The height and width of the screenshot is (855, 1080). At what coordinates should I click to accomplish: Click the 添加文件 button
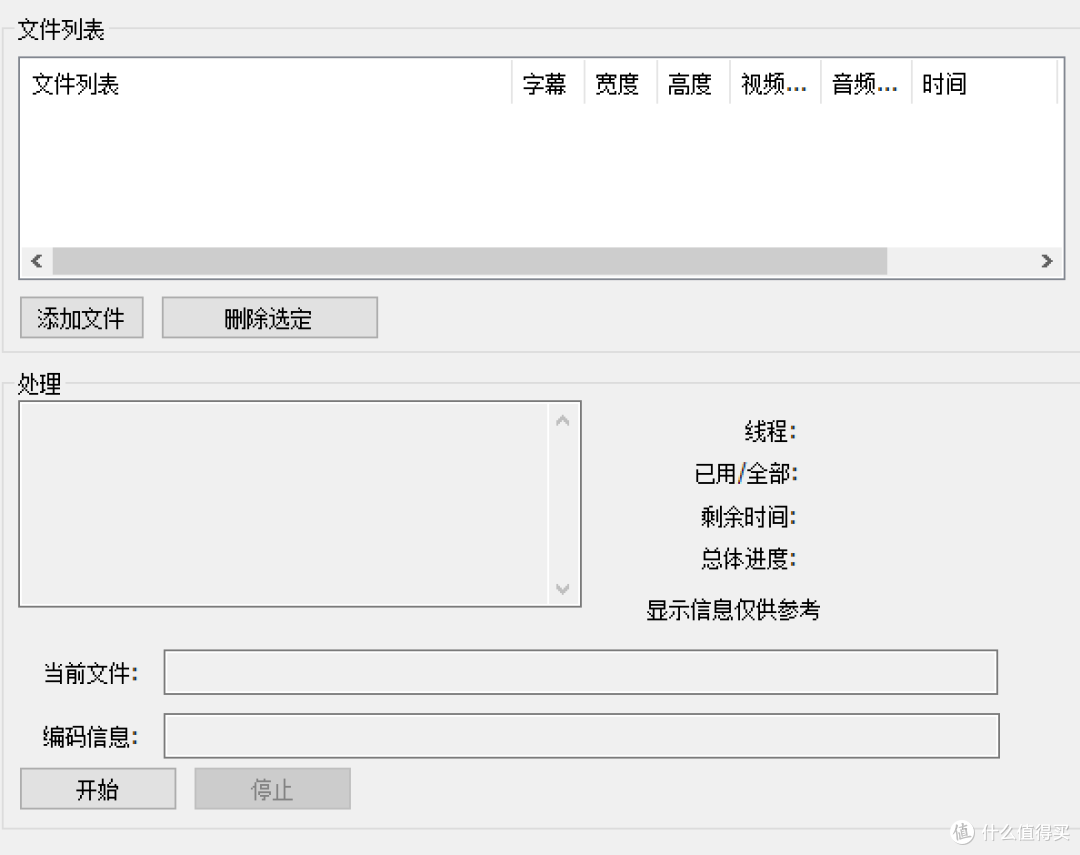point(82,318)
